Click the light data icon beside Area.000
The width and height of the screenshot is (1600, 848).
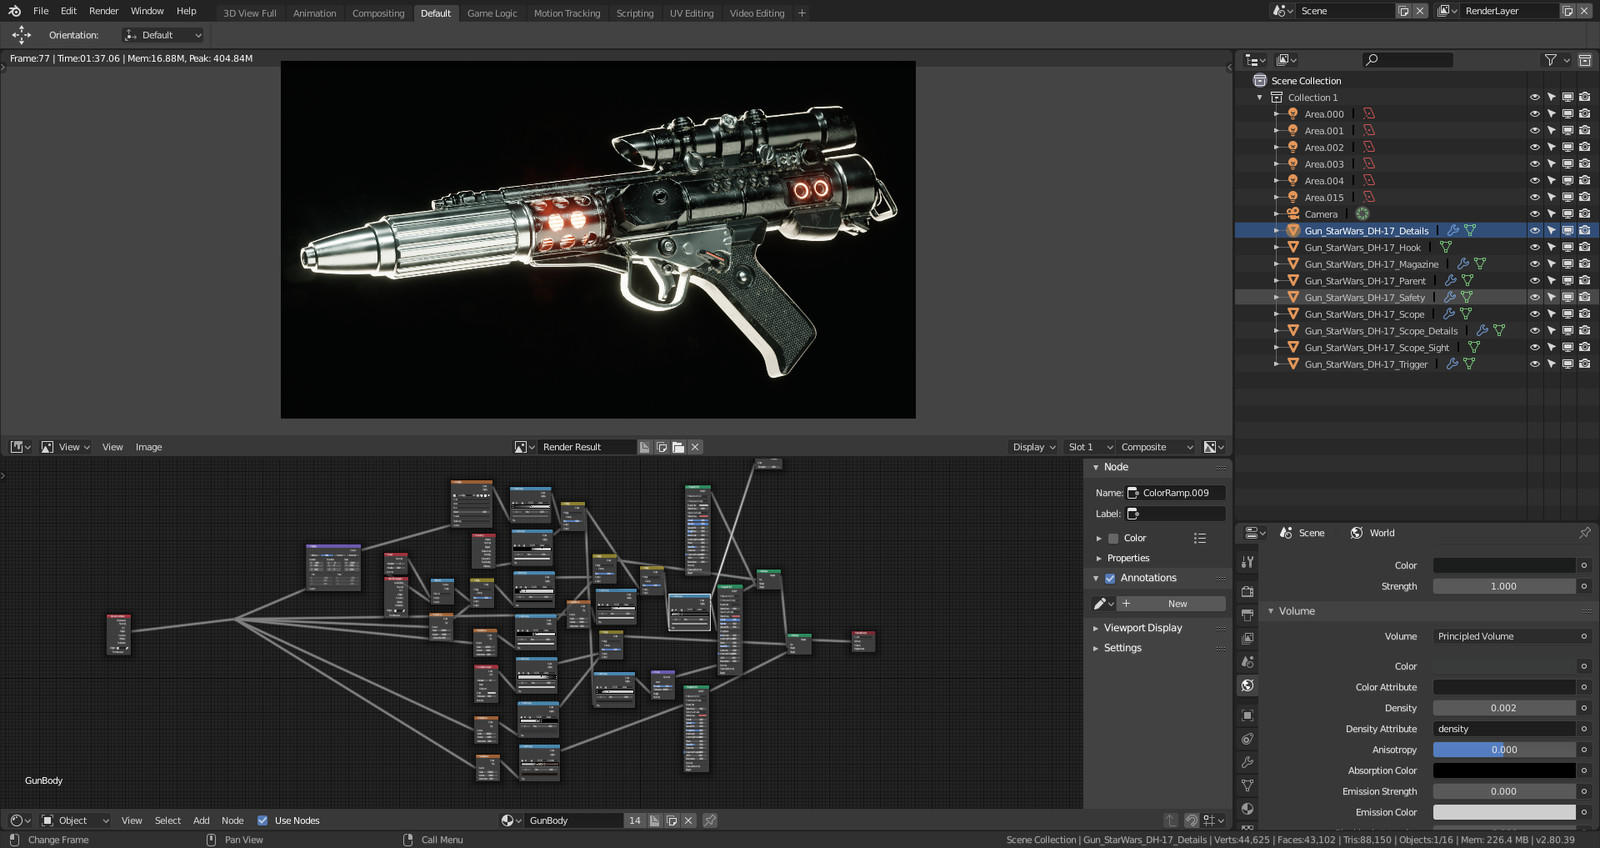tap(1369, 114)
